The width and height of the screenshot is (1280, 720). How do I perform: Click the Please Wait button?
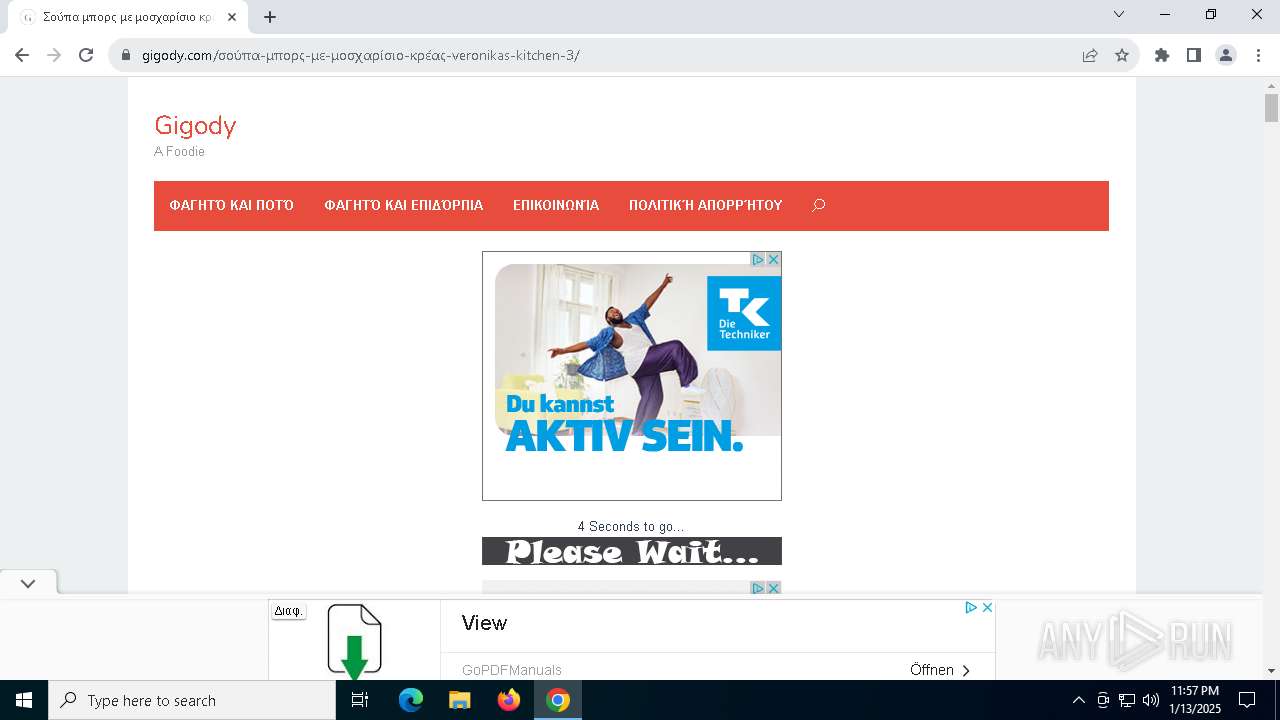pos(632,551)
